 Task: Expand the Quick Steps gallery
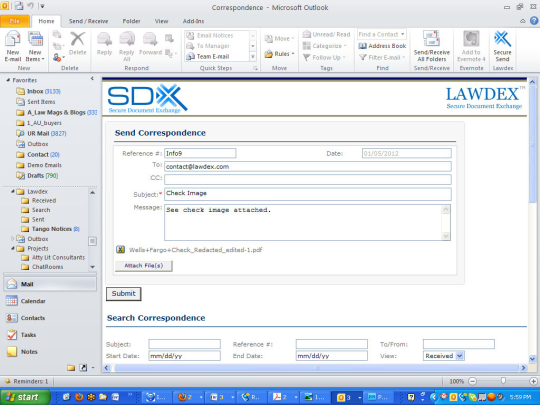[x=253, y=56]
